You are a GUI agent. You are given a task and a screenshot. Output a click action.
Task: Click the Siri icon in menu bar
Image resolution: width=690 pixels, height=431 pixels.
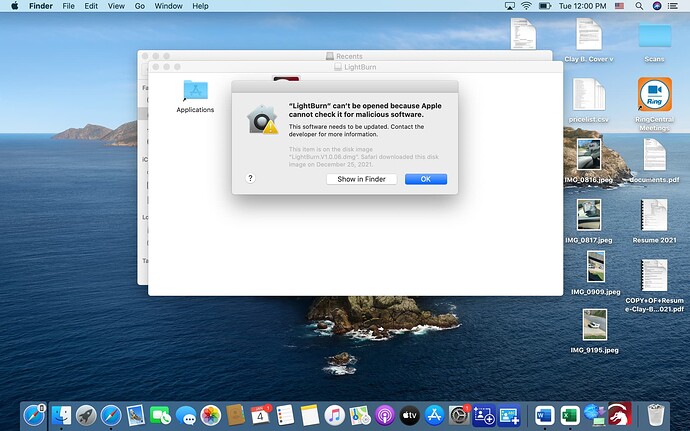coord(657,6)
